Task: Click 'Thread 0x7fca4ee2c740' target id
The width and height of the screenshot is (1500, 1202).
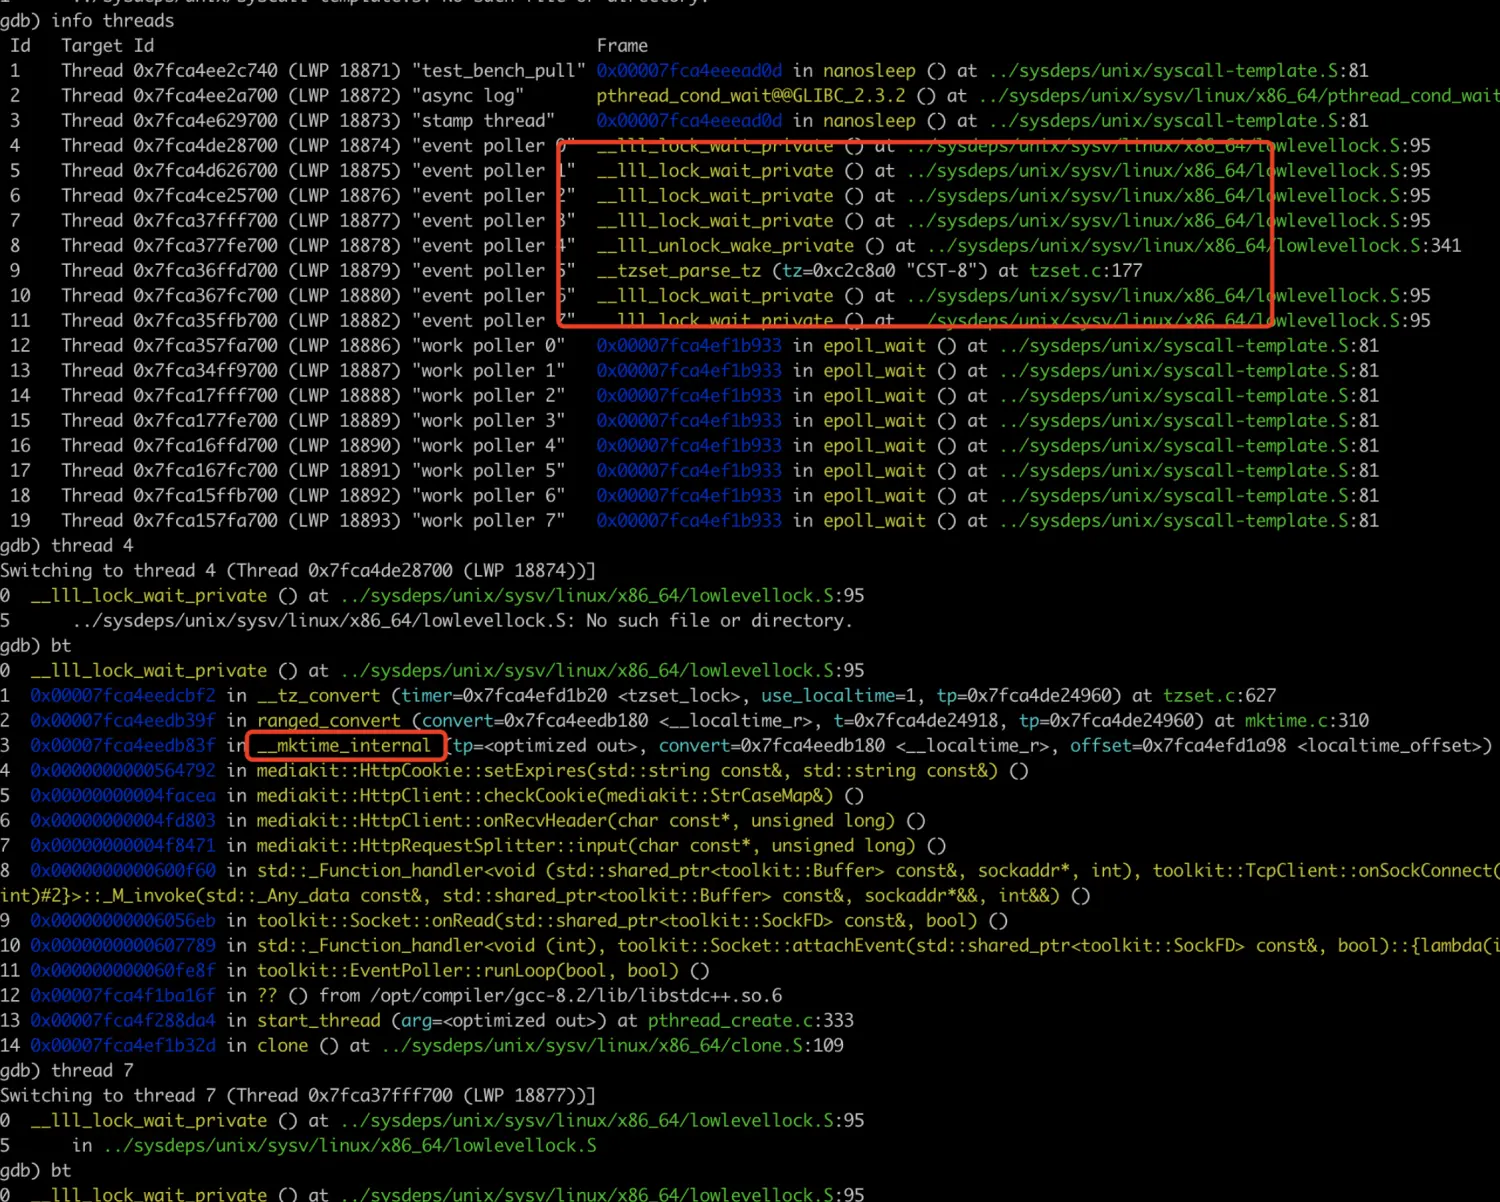Action: 169,70
